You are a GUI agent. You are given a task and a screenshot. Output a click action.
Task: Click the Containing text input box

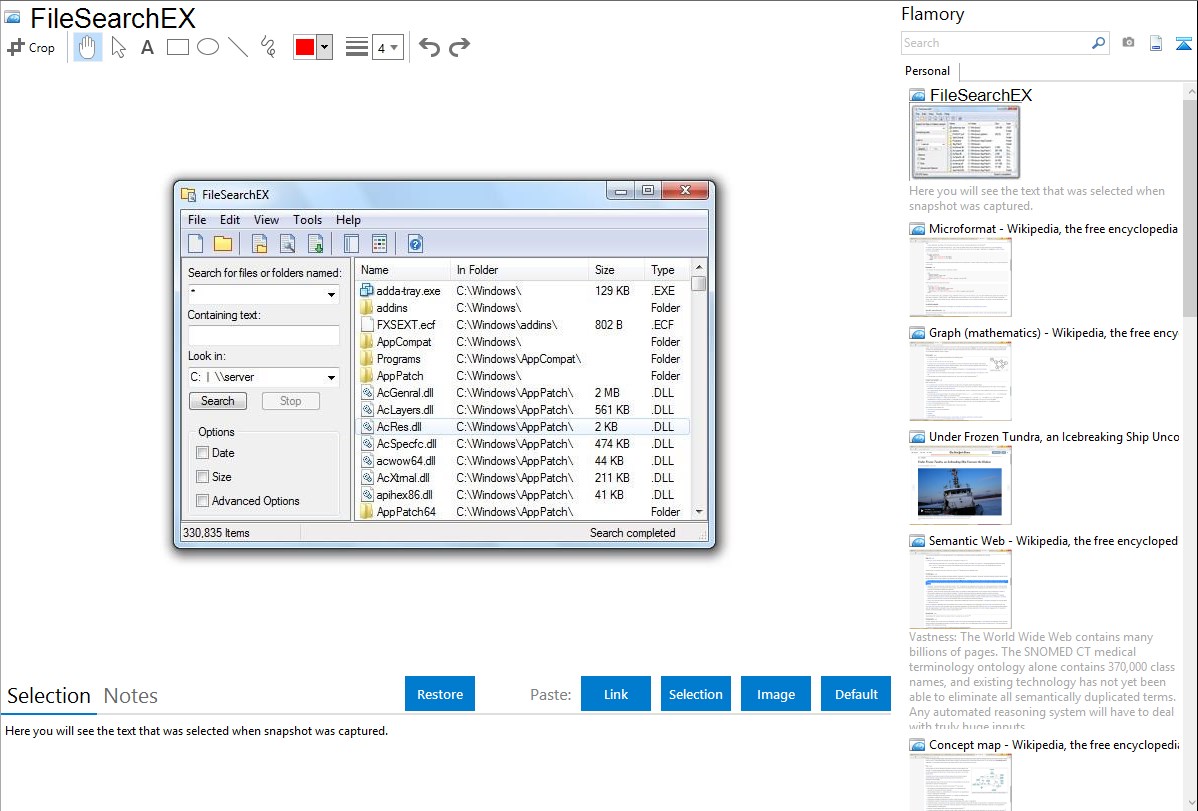click(x=264, y=336)
